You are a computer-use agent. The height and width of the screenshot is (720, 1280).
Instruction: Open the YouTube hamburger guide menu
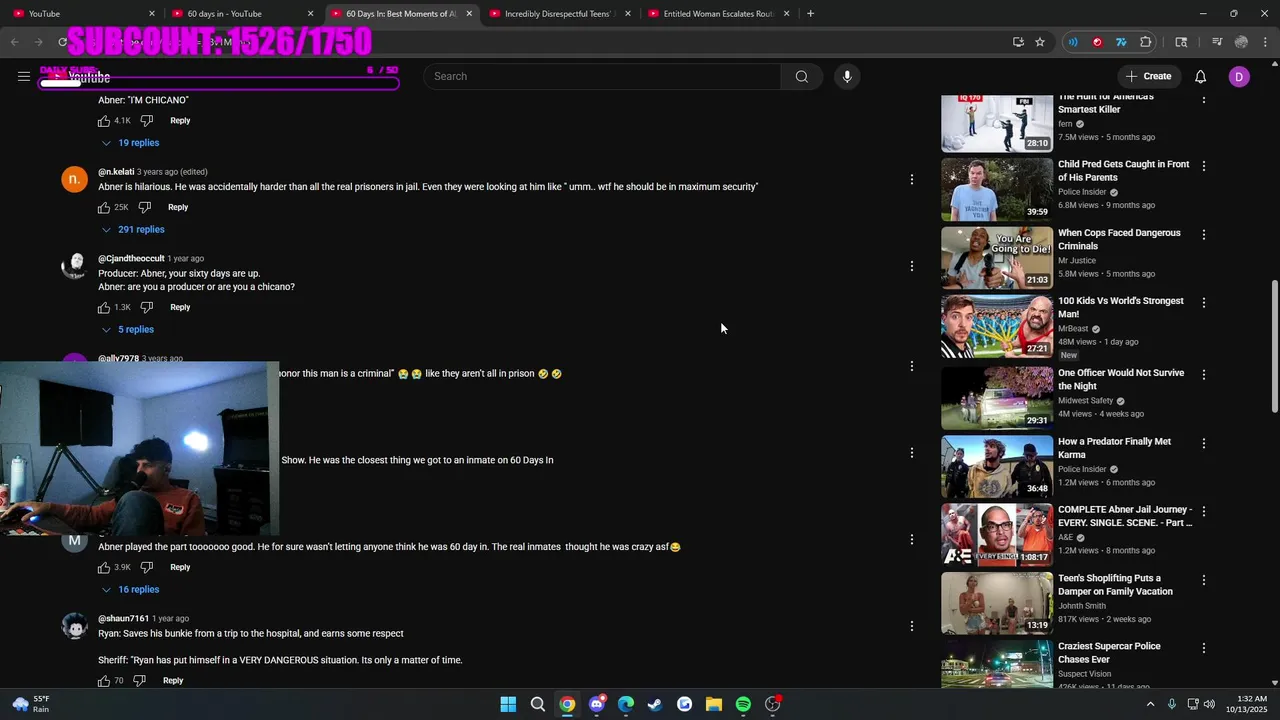[x=24, y=76]
